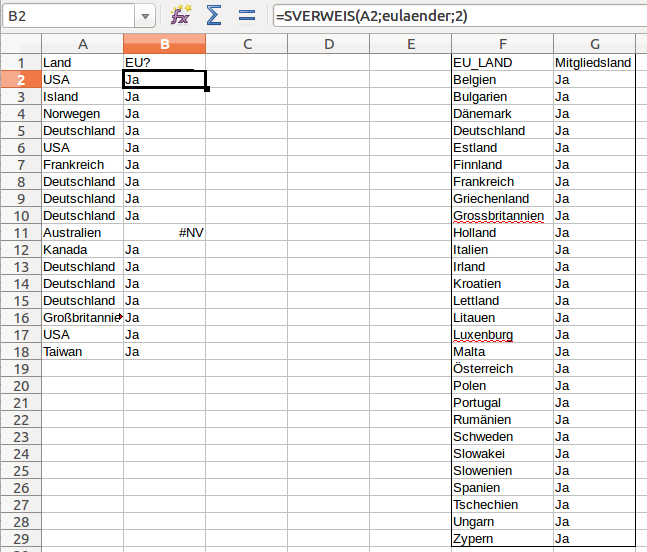Select the 'Kroatien' cell
Image resolution: width=647 pixels, height=552 pixels.
(x=503, y=284)
